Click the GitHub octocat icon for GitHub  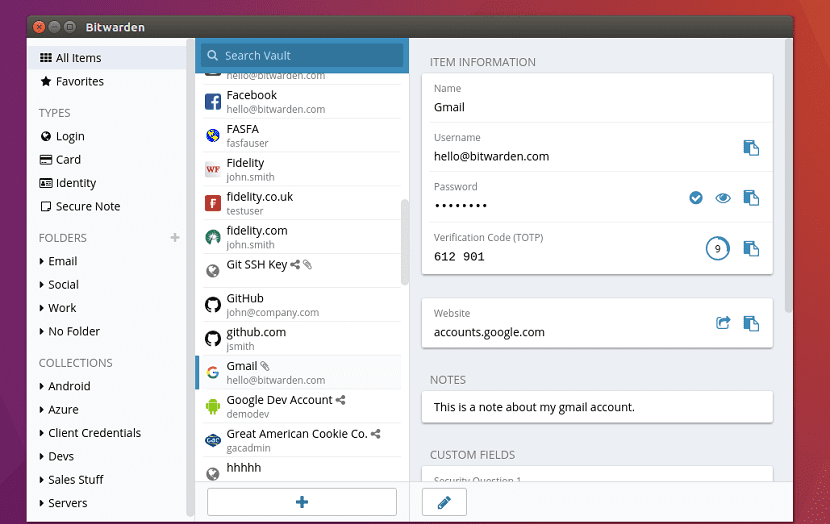tap(213, 305)
